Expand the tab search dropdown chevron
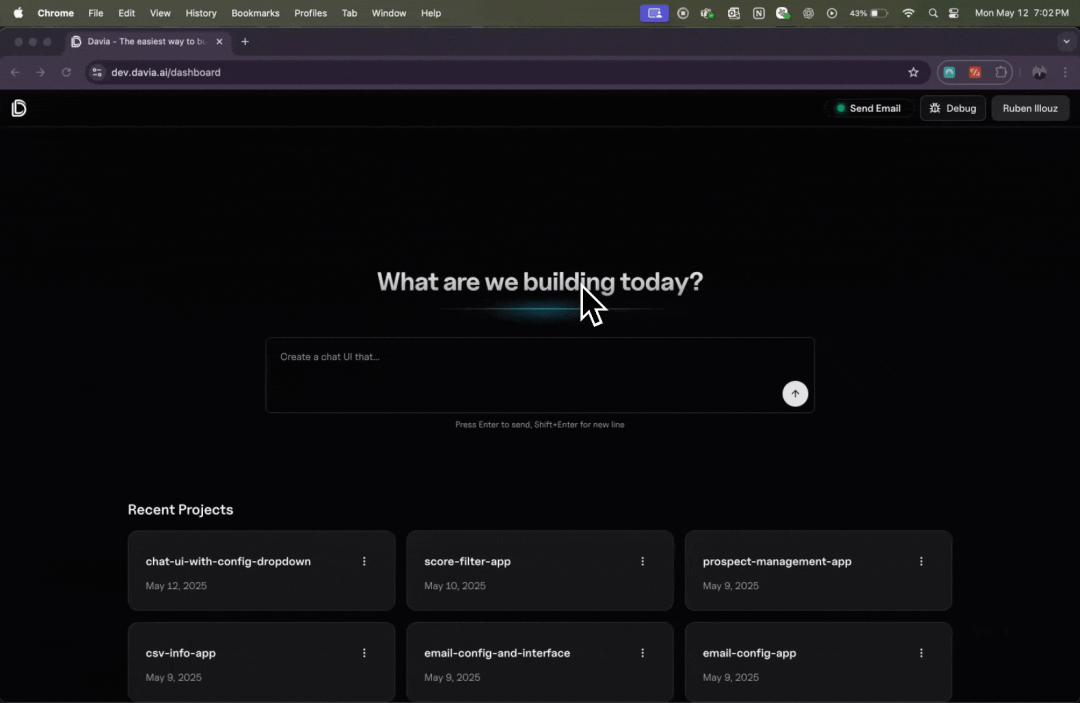The image size is (1080, 703). click(1066, 41)
